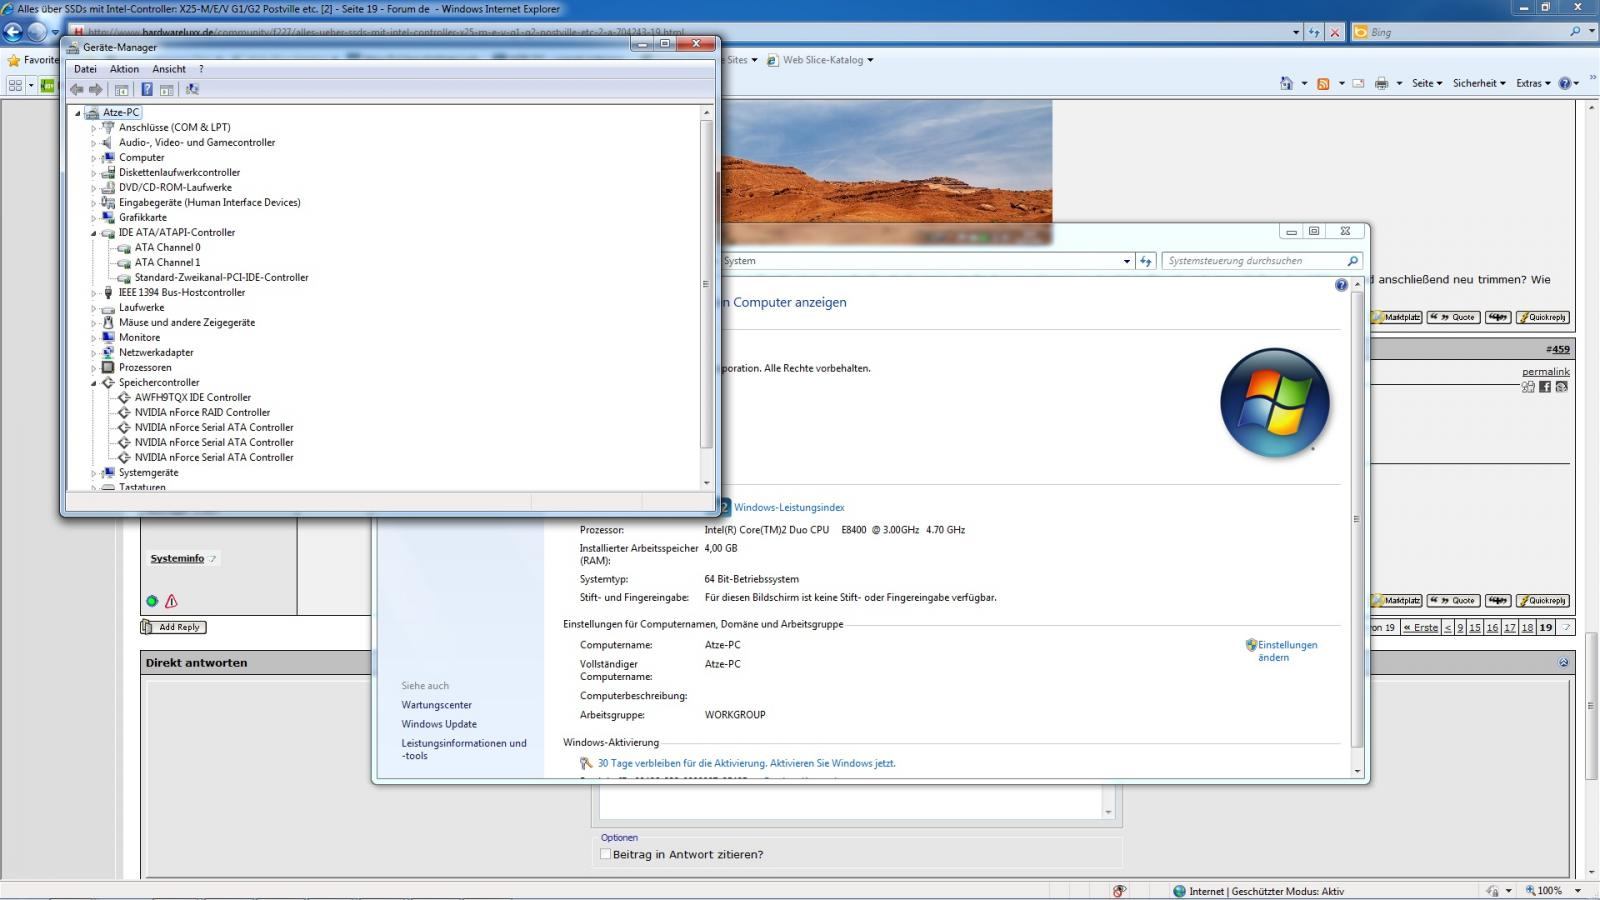Click the Bing search magnifier icon
This screenshot has height=900, width=1600.
pyautogui.click(x=1576, y=32)
